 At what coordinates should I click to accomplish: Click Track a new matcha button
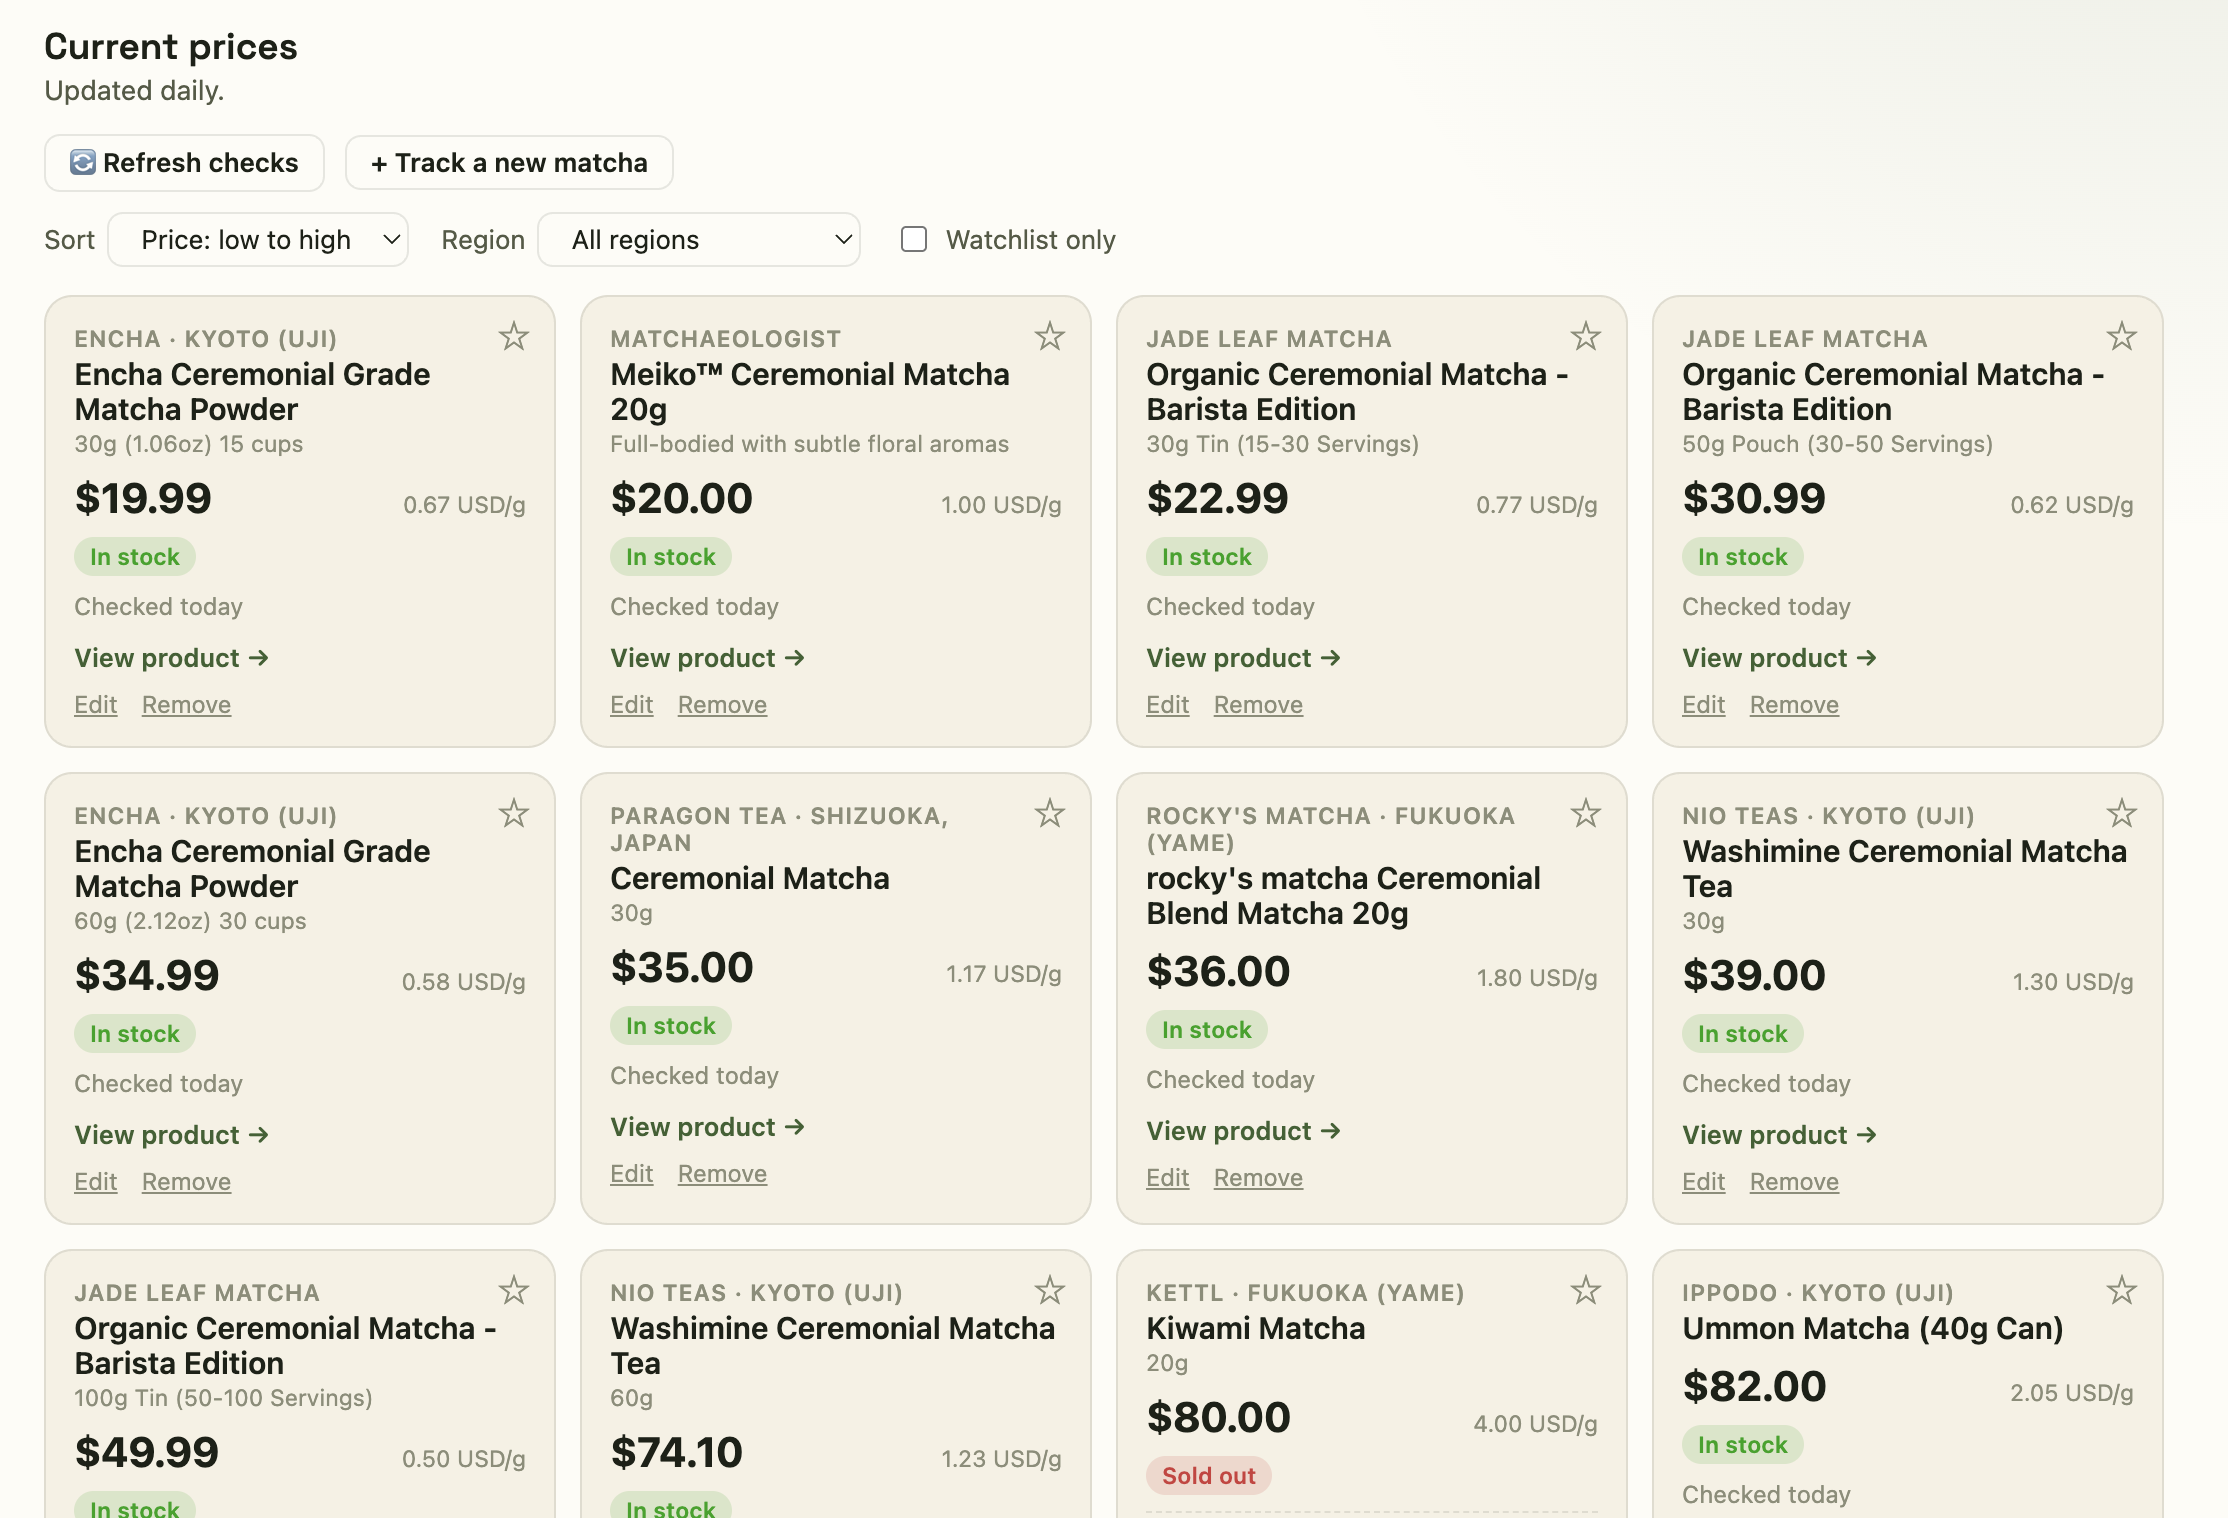point(509,163)
